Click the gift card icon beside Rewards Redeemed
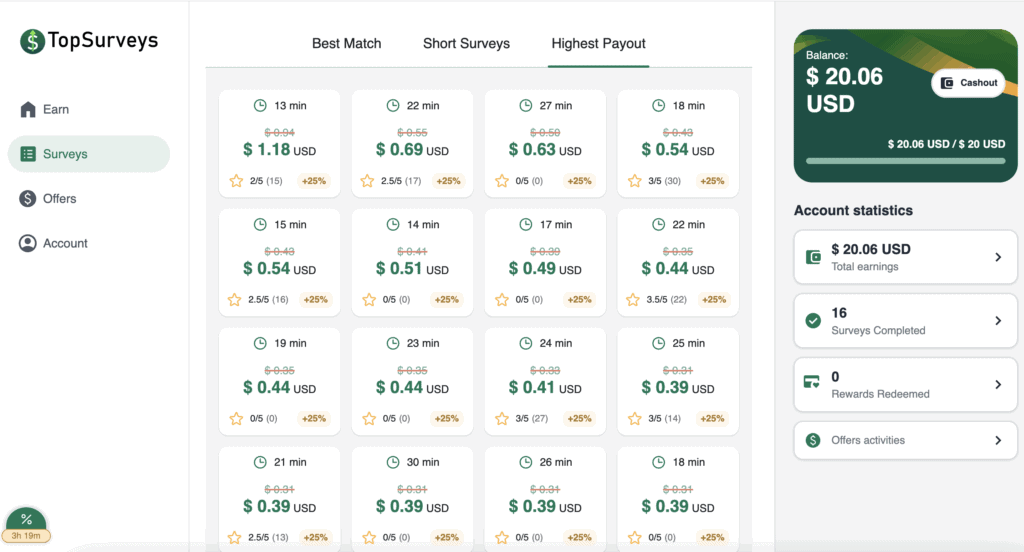The width and height of the screenshot is (1024, 552). [x=813, y=384]
